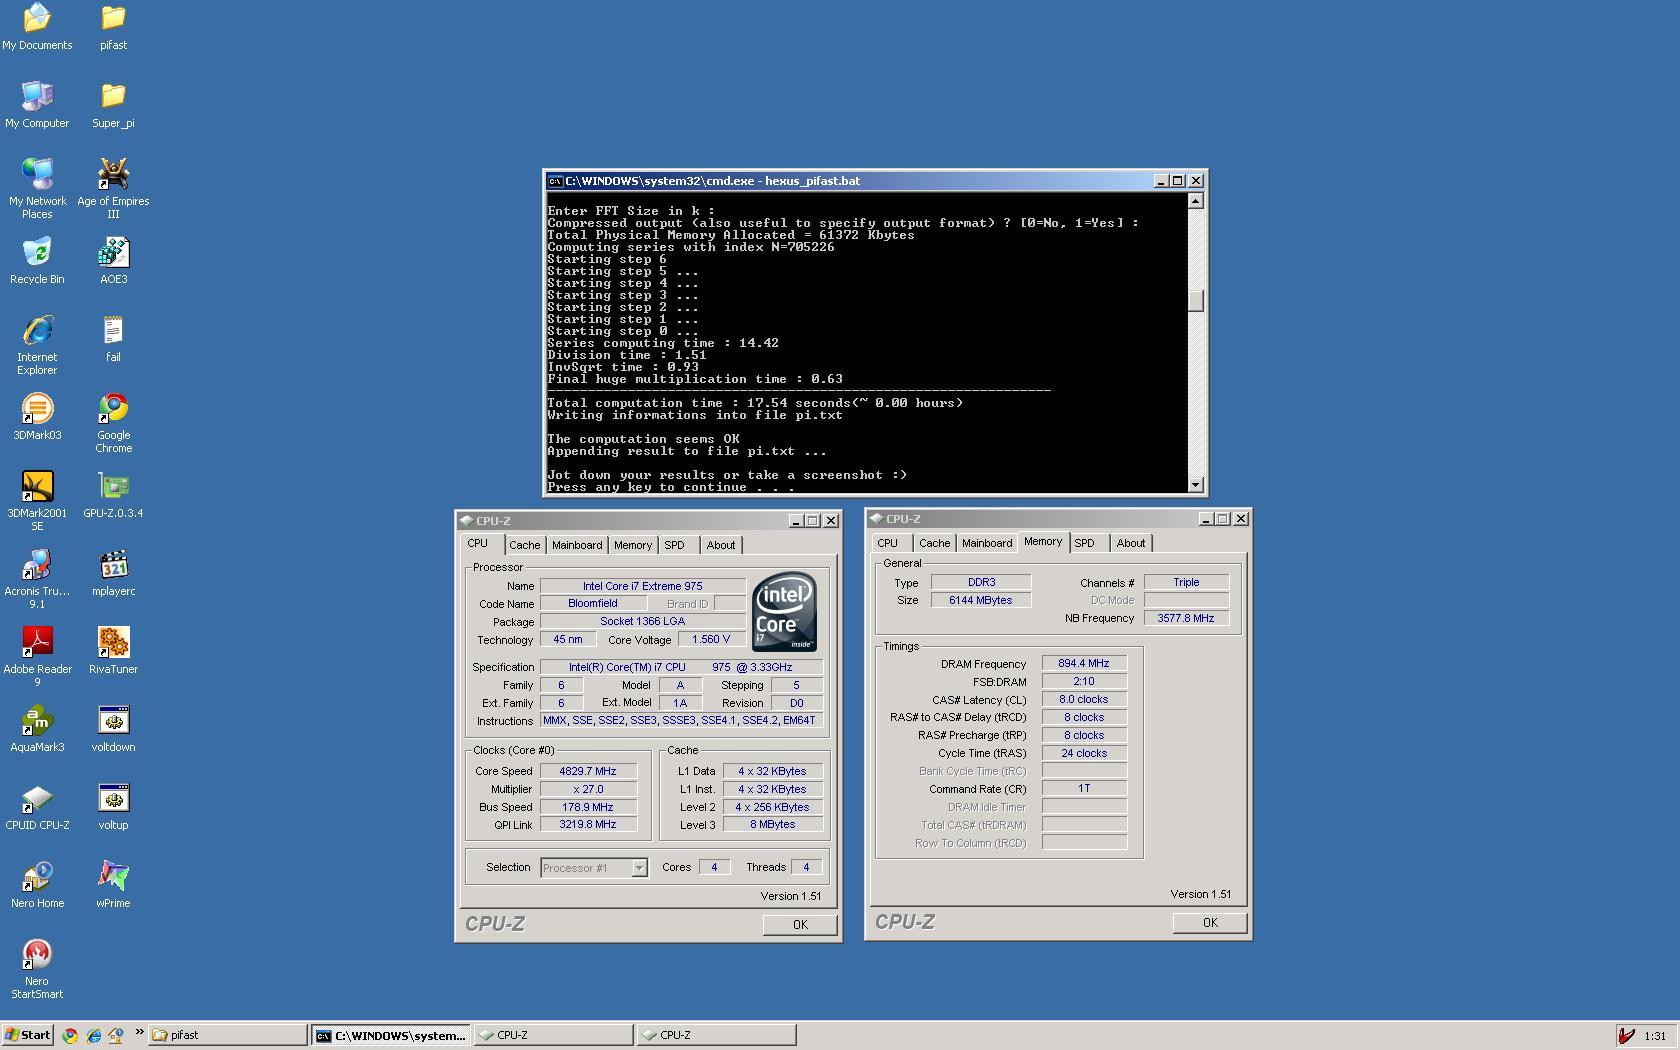This screenshot has height=1050, width=1680.
Task: Click DRAM Frequency value 894.4 MHz
Action: tap(1084, 663)
